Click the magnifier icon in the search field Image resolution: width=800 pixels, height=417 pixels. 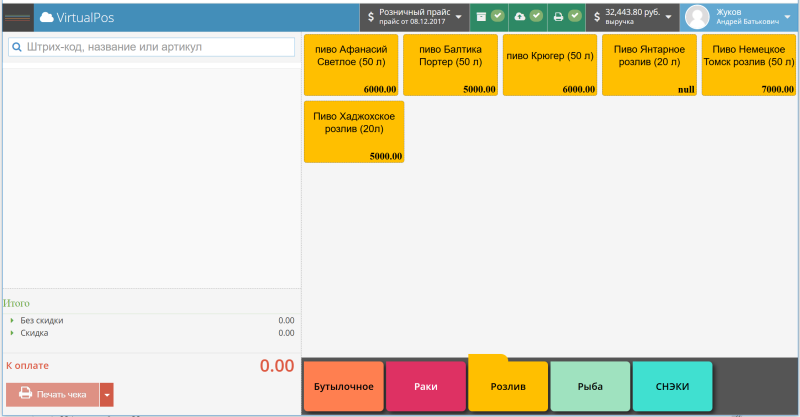(x=17, y=47)
